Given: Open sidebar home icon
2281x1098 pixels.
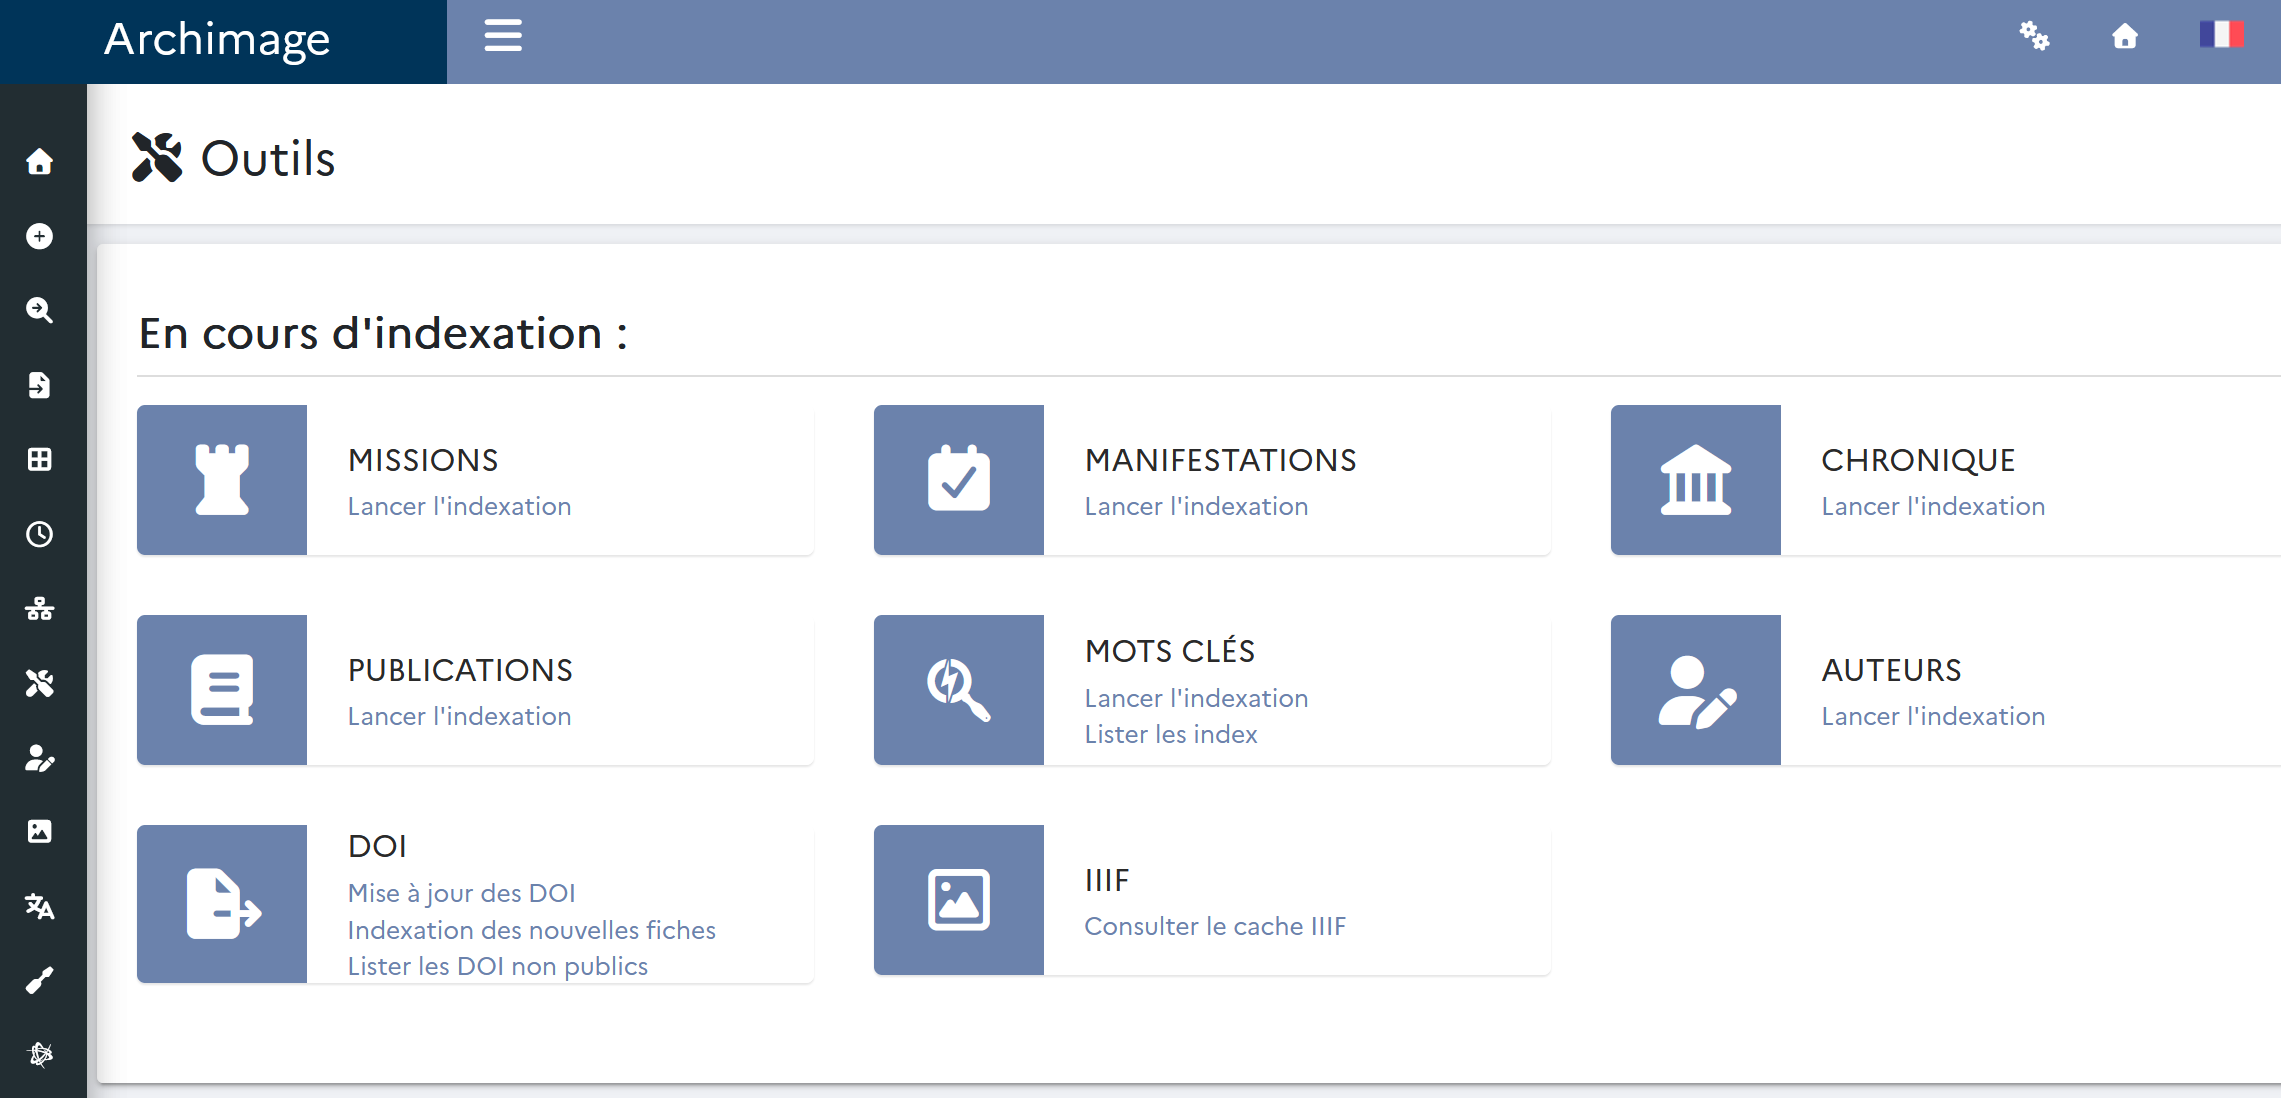Looking at the screenshot, I should (x=39, y=161).
